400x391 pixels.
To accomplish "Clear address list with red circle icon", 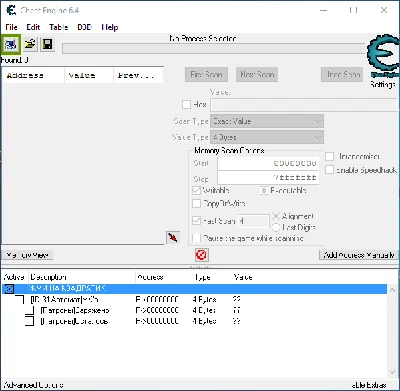I will coord(202,255).
